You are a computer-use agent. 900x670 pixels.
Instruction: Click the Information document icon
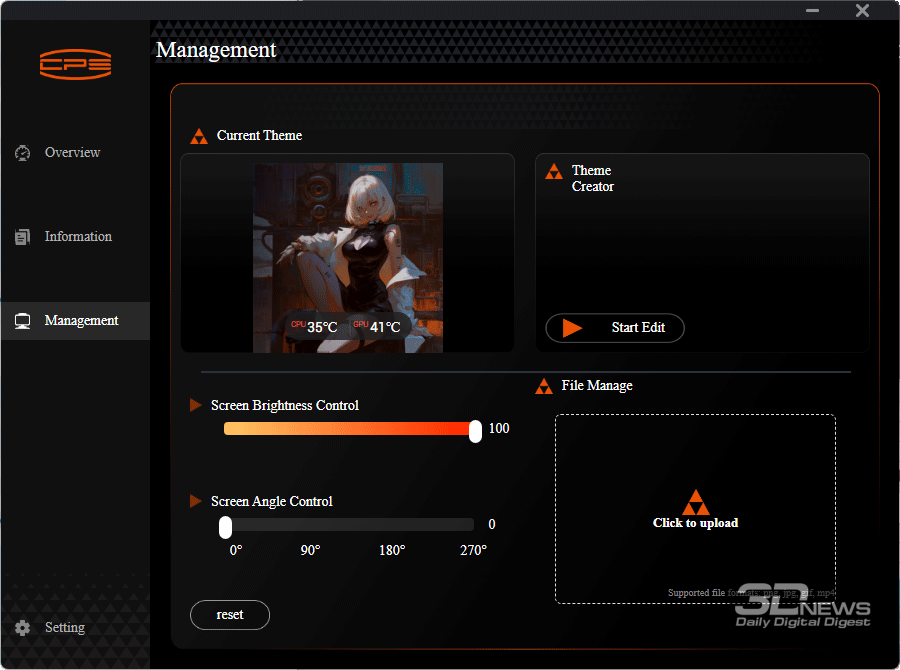[x=22, y=237]
